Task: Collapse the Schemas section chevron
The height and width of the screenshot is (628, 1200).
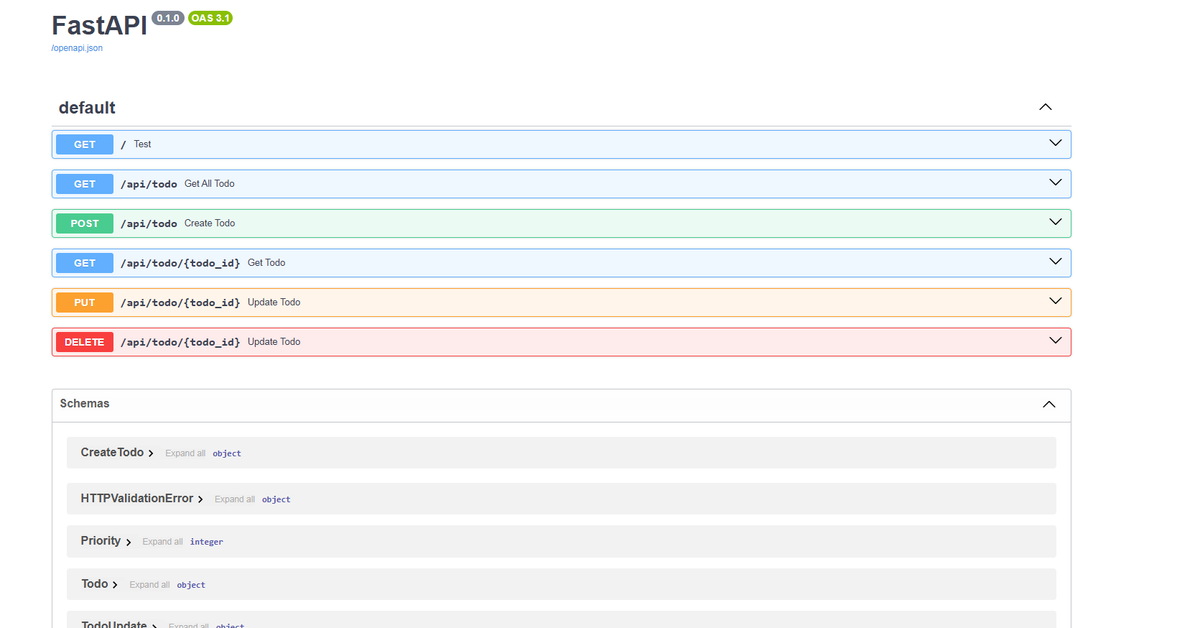Action: 1049,404
